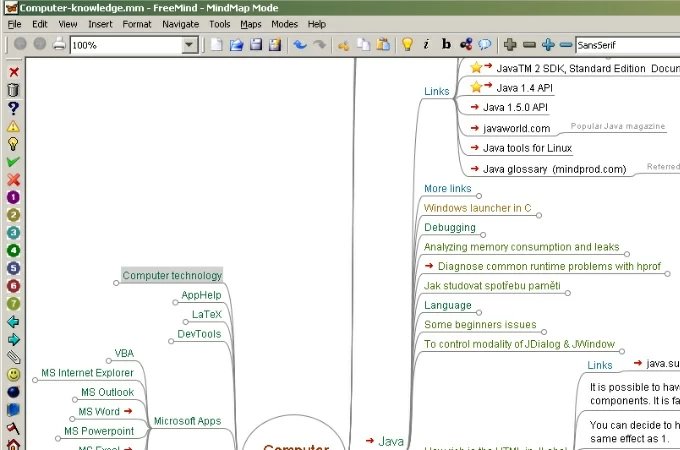Click the gray minus toolbar icon
The width and height of the screenshot is (680, 450).
click(x=529, y=45)
